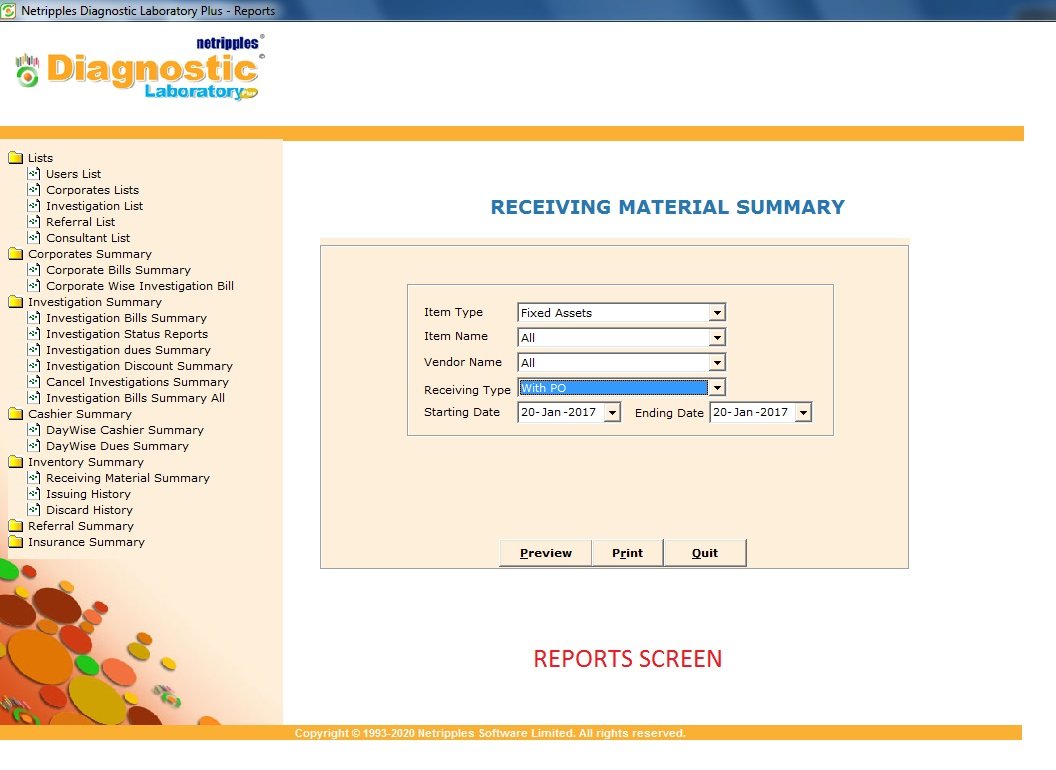Viewport: 1056px width, 770px height.
Task: Select Issuing History entry
Action: [x=88, y=494]
